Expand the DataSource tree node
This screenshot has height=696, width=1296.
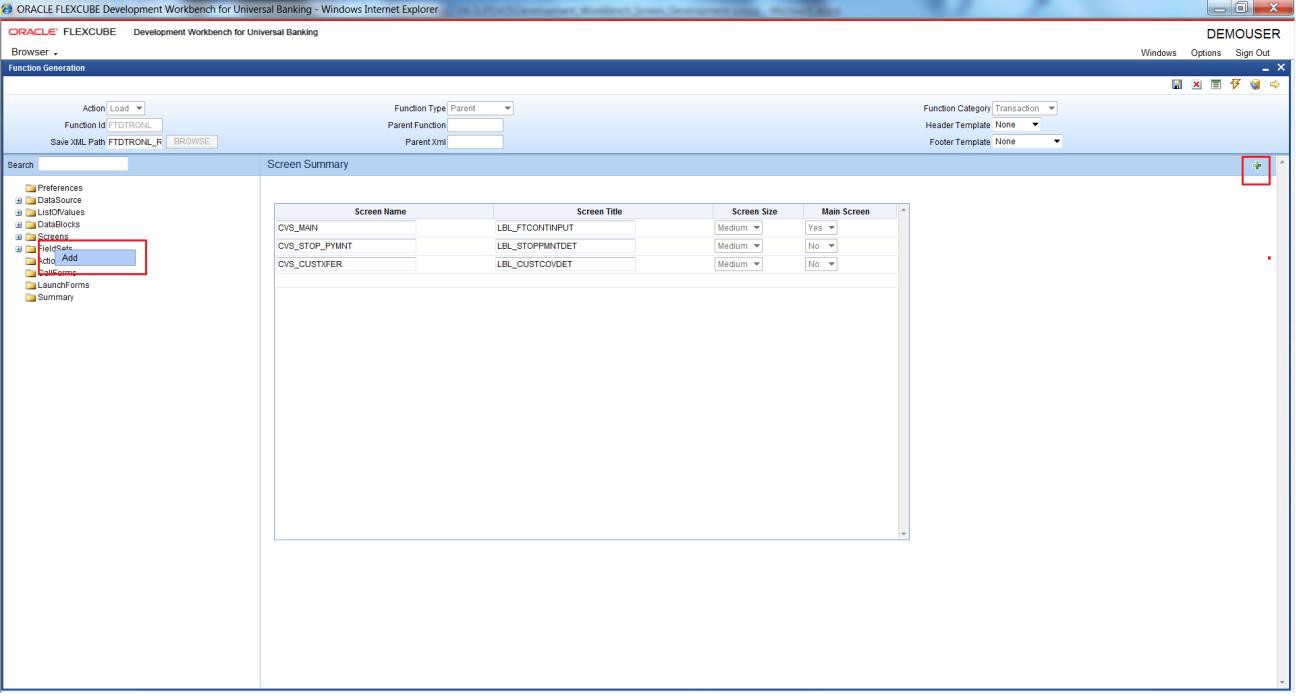point(19,200)
